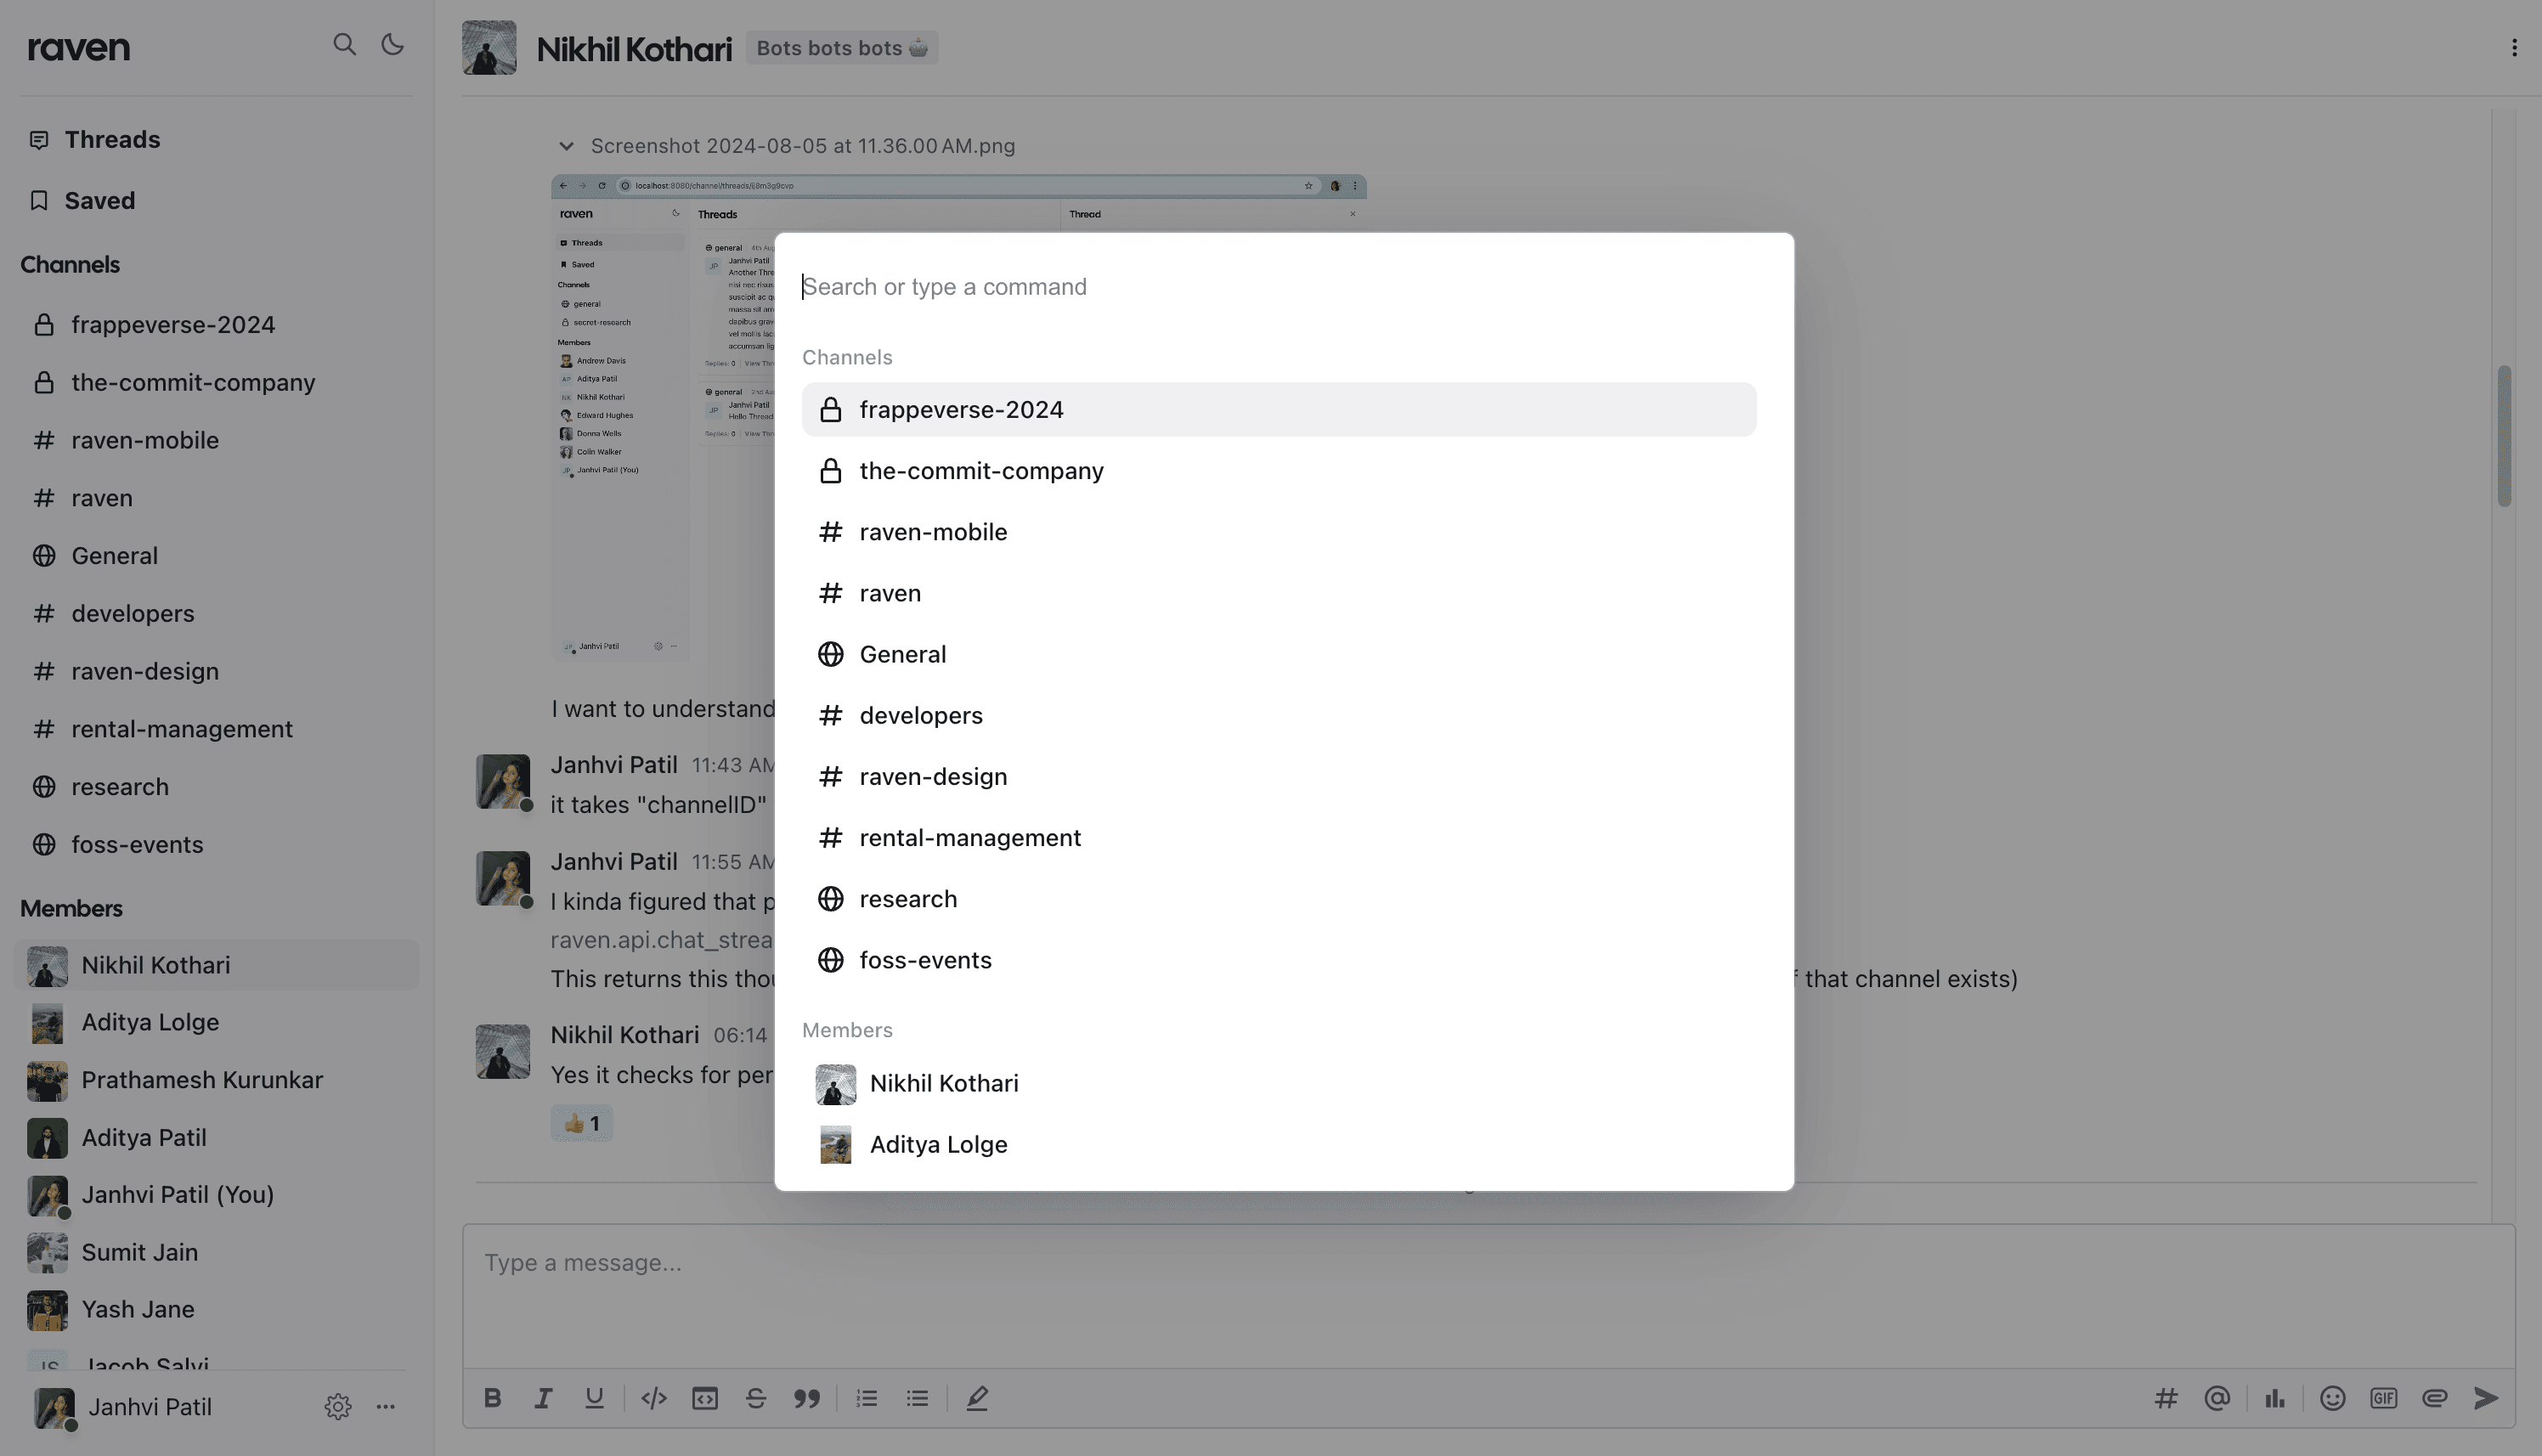Select raven-mobile in the command palette

point(1279,532)
